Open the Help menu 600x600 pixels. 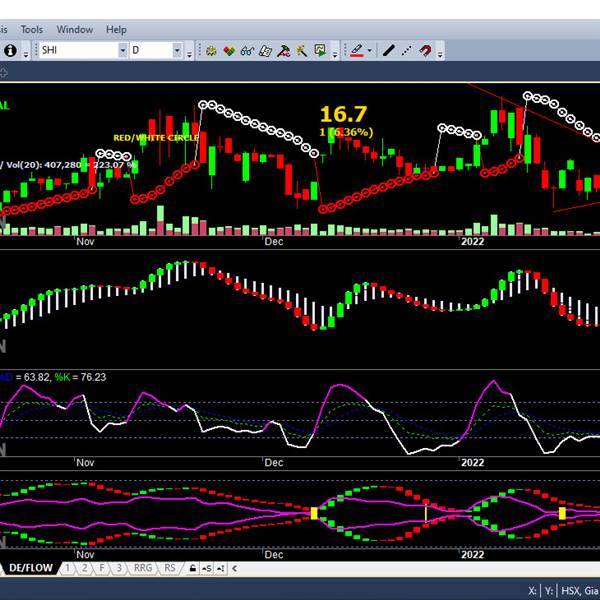click(116, 30)
